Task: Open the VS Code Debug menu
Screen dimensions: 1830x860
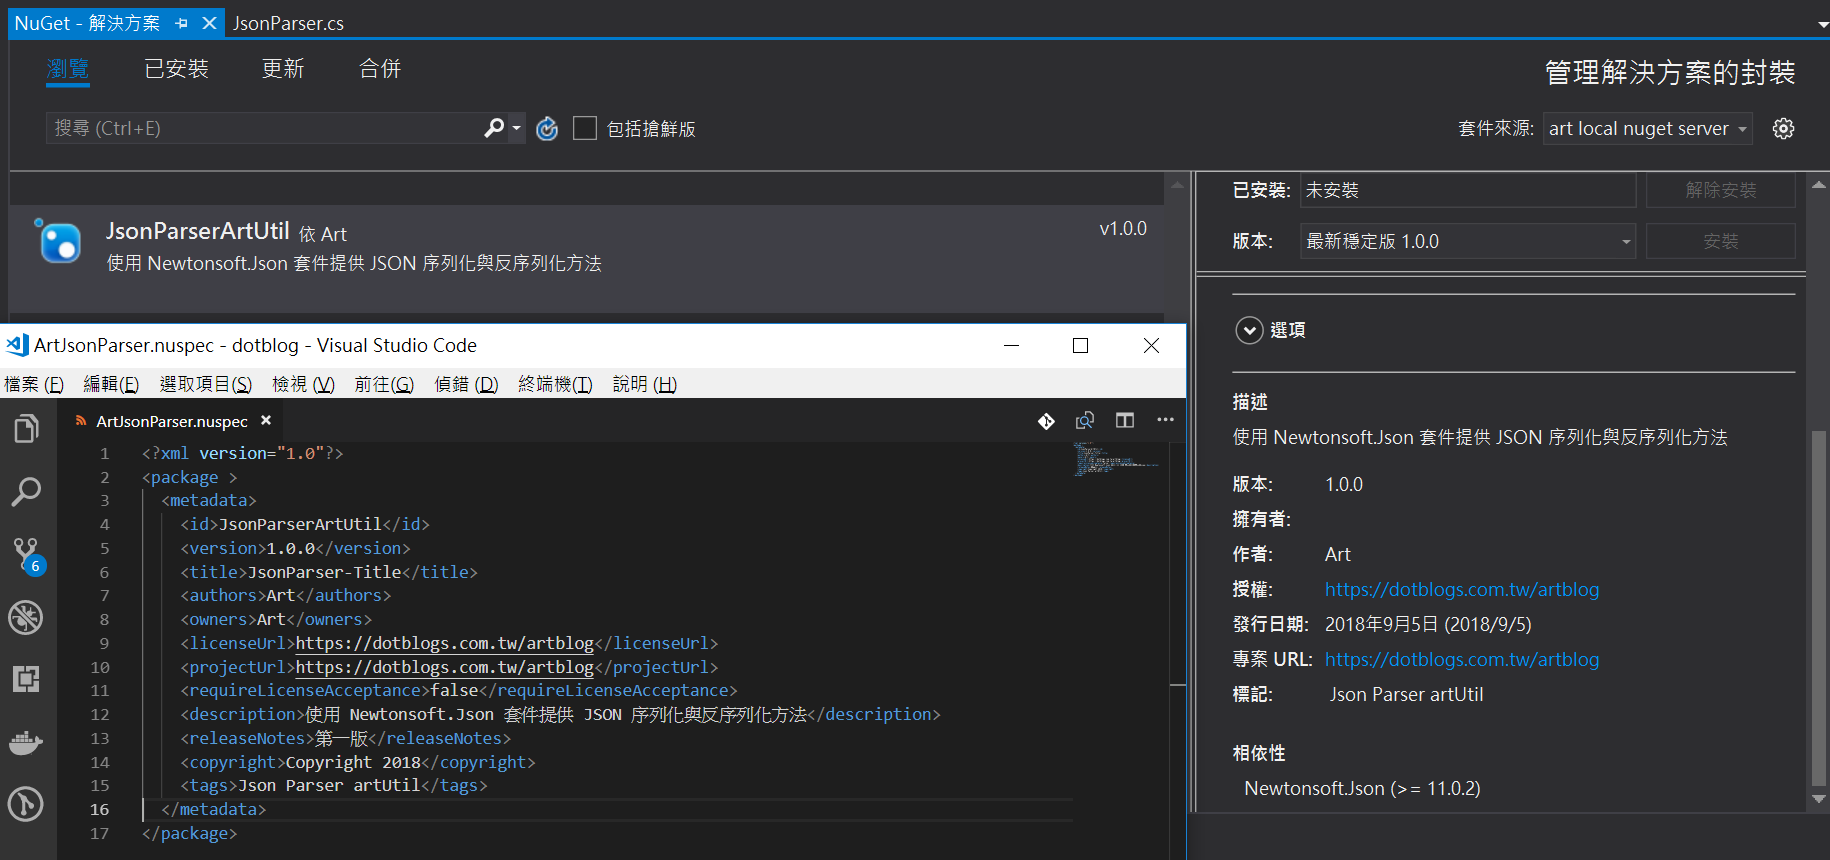Action: pyautogui.click(x=466, y=384)
